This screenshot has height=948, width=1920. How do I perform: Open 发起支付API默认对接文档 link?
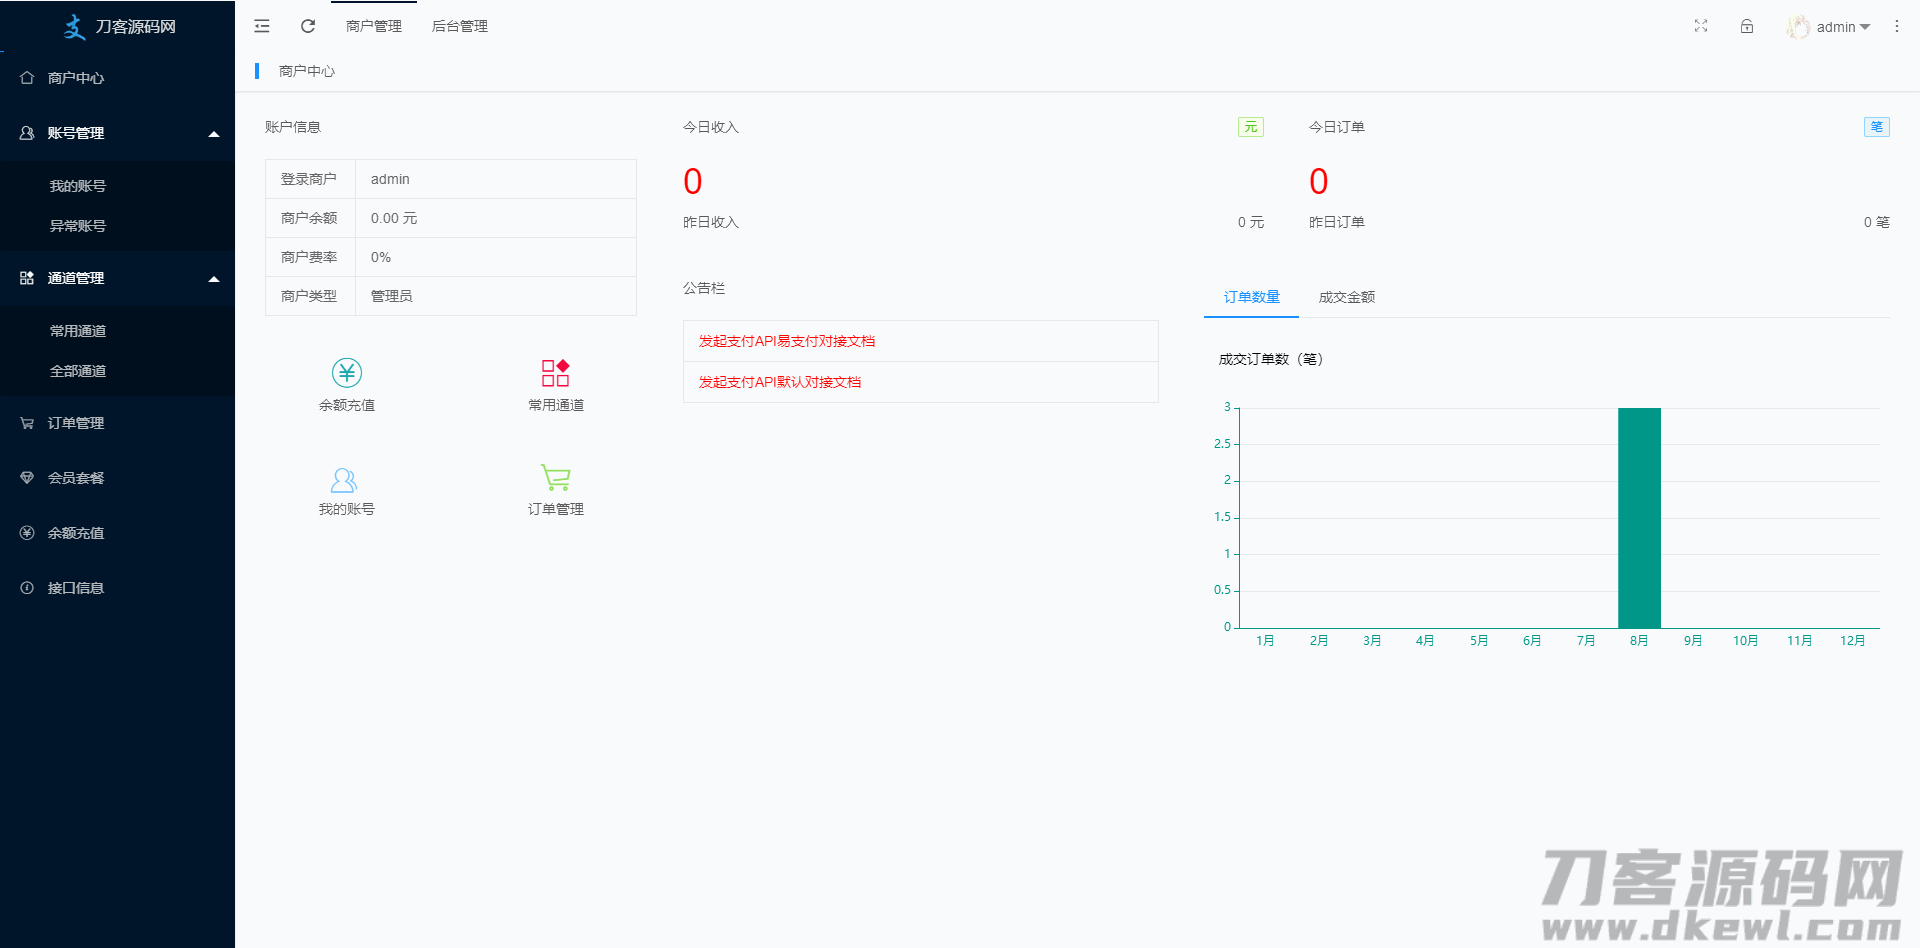(779, 382)
